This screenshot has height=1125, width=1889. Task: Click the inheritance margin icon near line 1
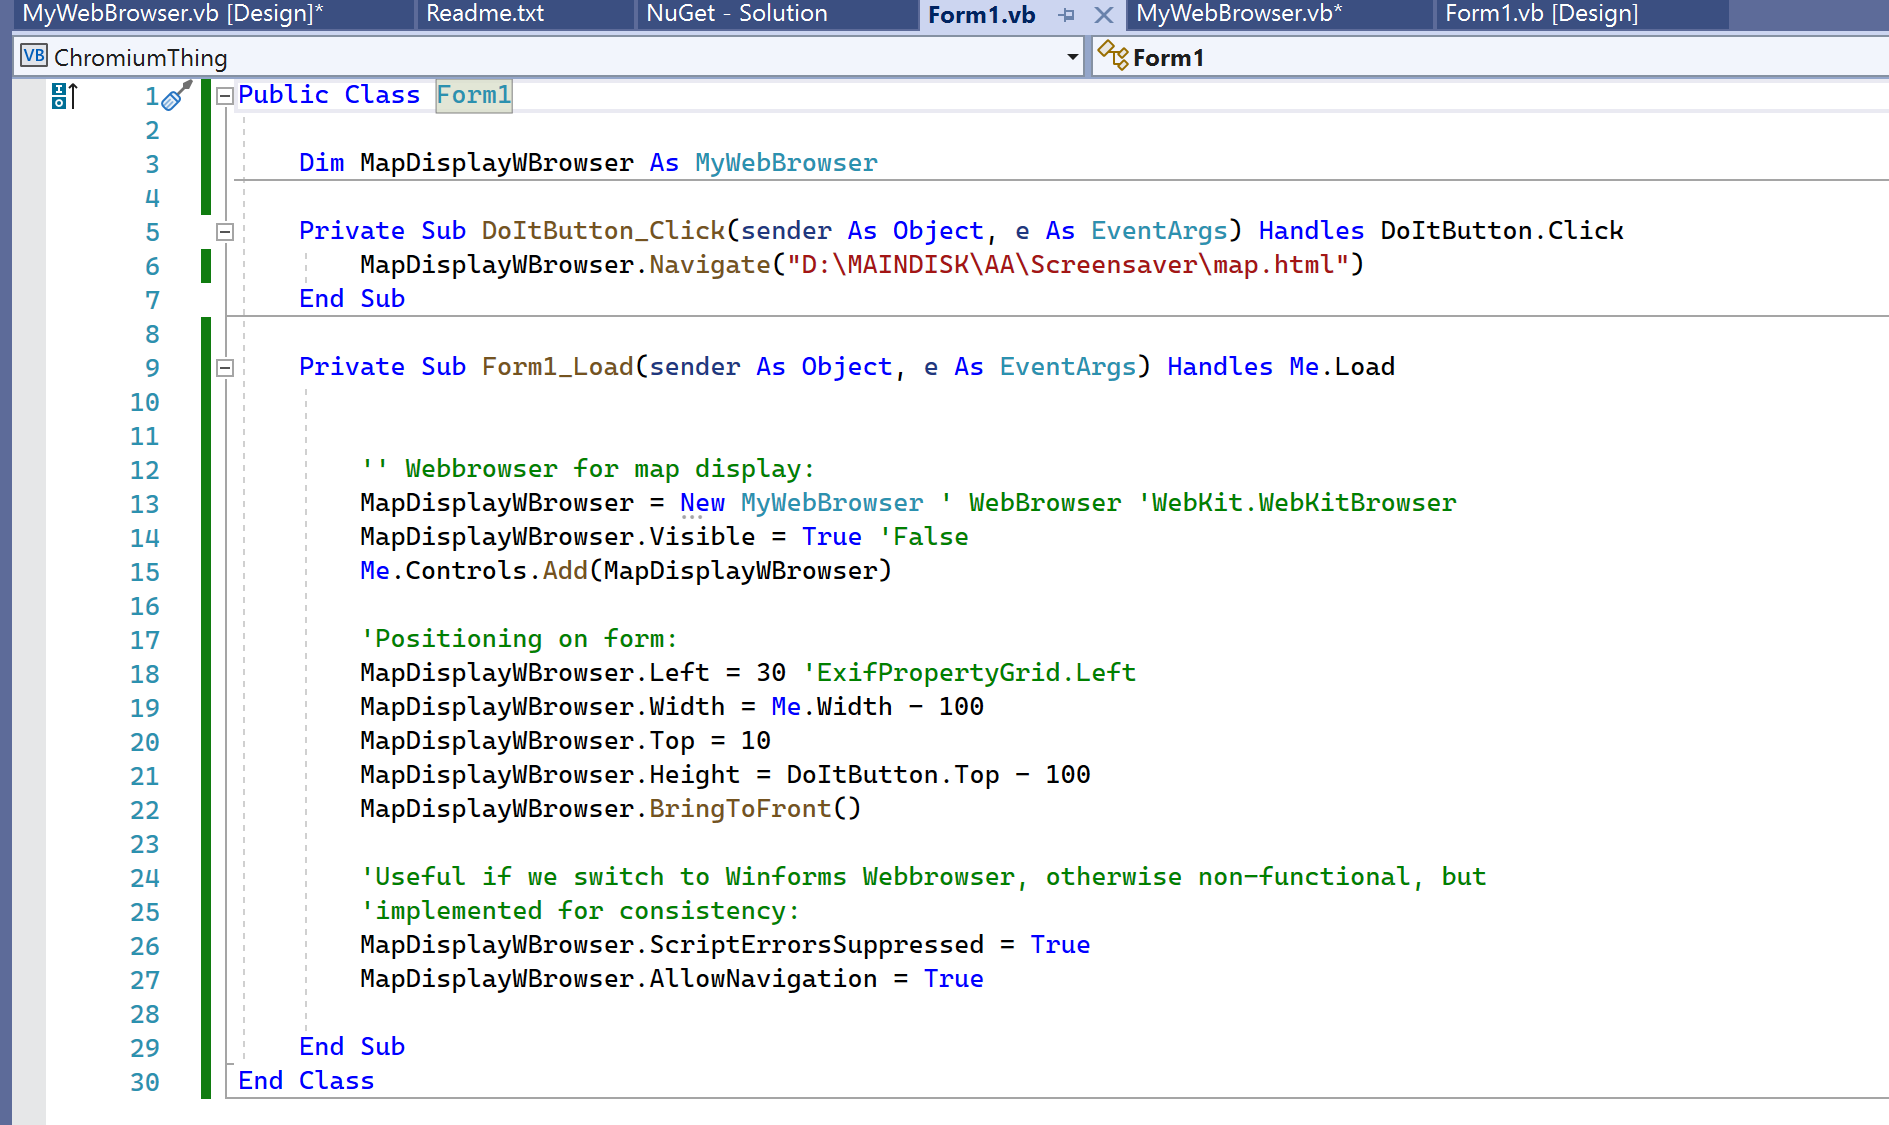[x=64, y=96]
